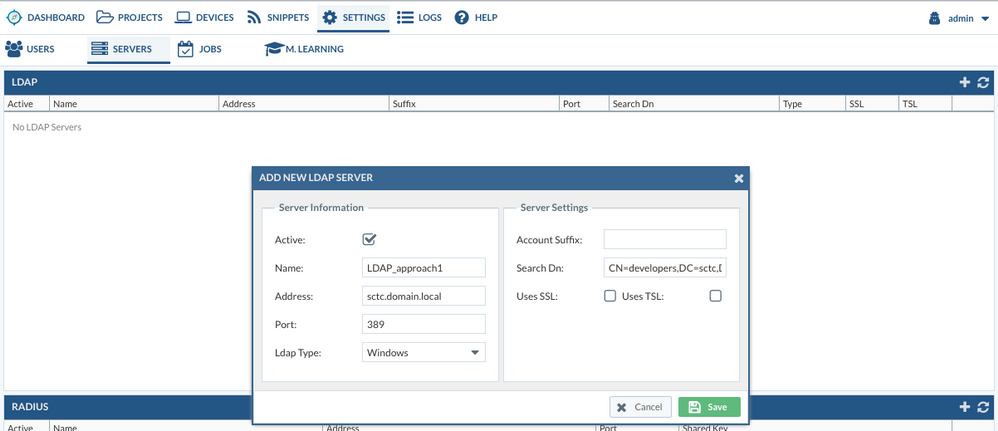The height and width of the screenshot is (431, 998).
Task: Open the admin user menu
Action: point(959,18)
